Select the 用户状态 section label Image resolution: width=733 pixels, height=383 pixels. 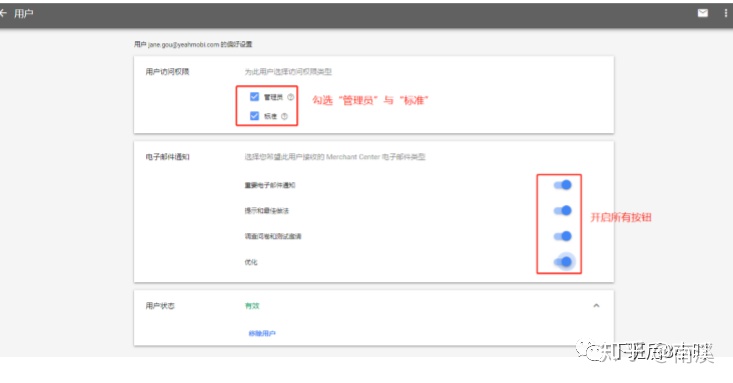[160, 306]
